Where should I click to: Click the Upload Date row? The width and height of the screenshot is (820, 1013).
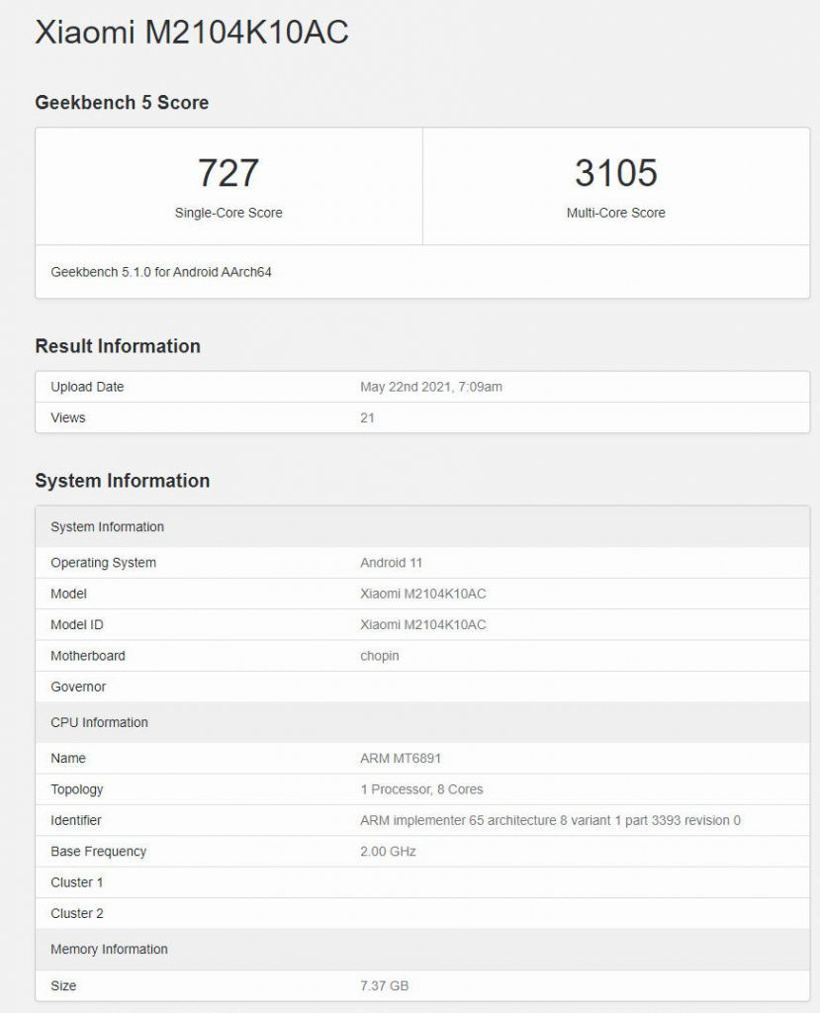[88, 387]
